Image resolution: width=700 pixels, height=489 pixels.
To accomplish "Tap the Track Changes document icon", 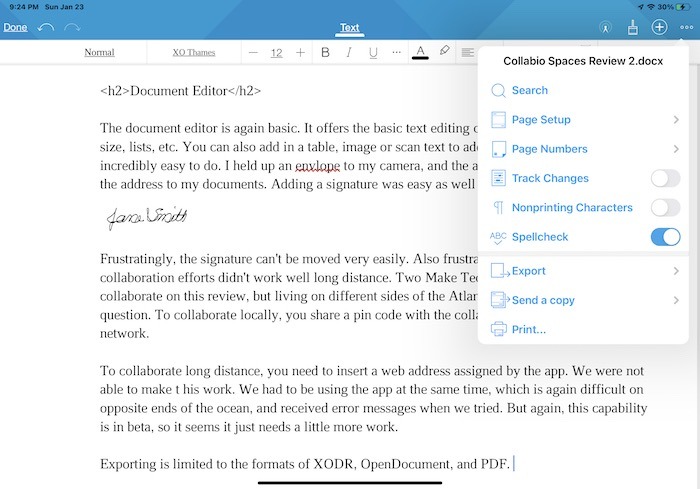I will click(498, 178).
